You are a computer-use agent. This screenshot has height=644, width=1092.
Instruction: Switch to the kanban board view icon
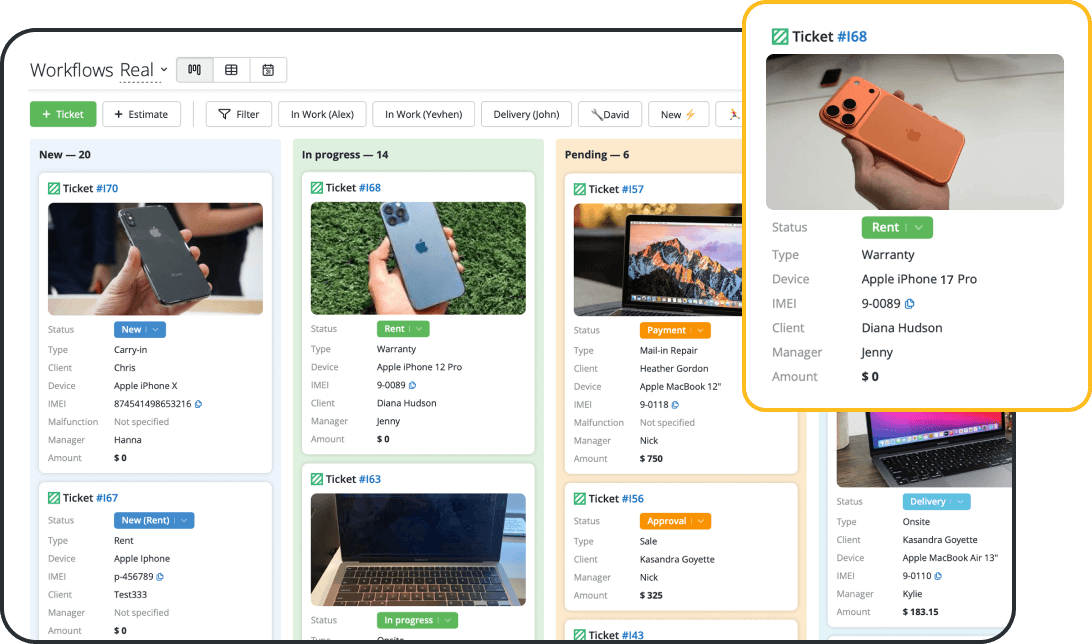pyautogui.click(x=194, y=70)
